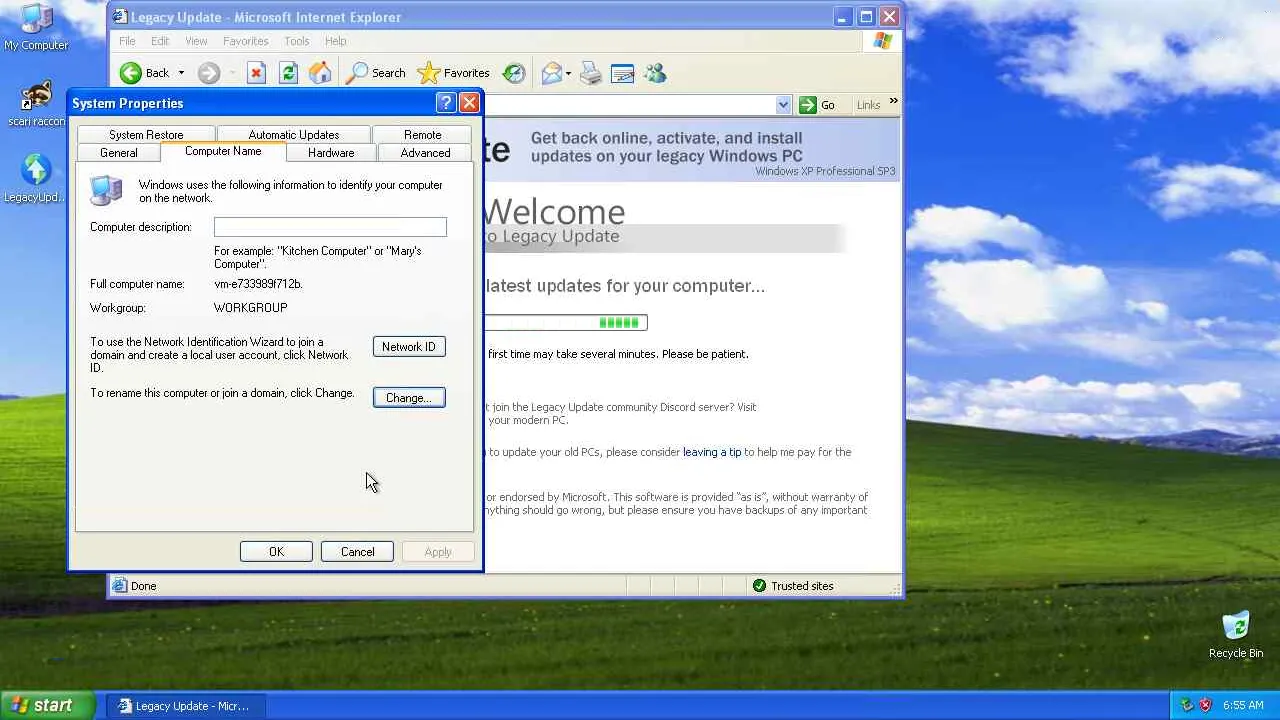This screenshot has height=720, width=1280.
Task: Expand the Links toolbar chevron
Action: click(893, 101)
